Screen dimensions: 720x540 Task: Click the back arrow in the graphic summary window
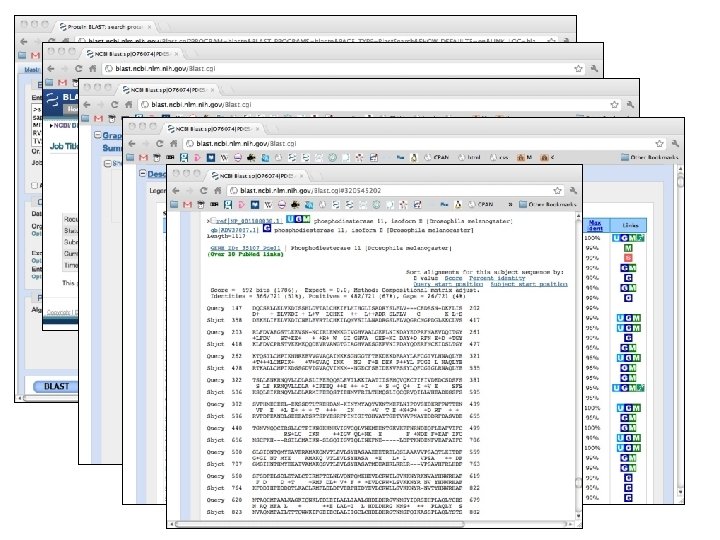click(x=87, y=105)
